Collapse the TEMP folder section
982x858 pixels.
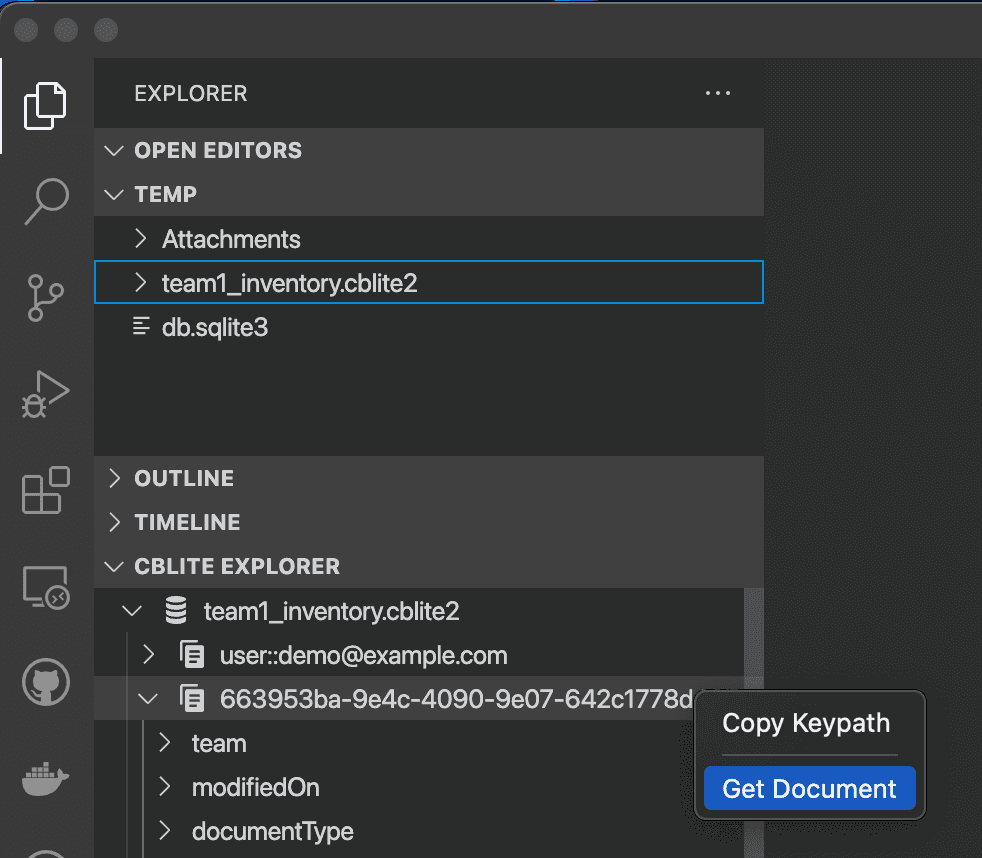pos(114,194)
